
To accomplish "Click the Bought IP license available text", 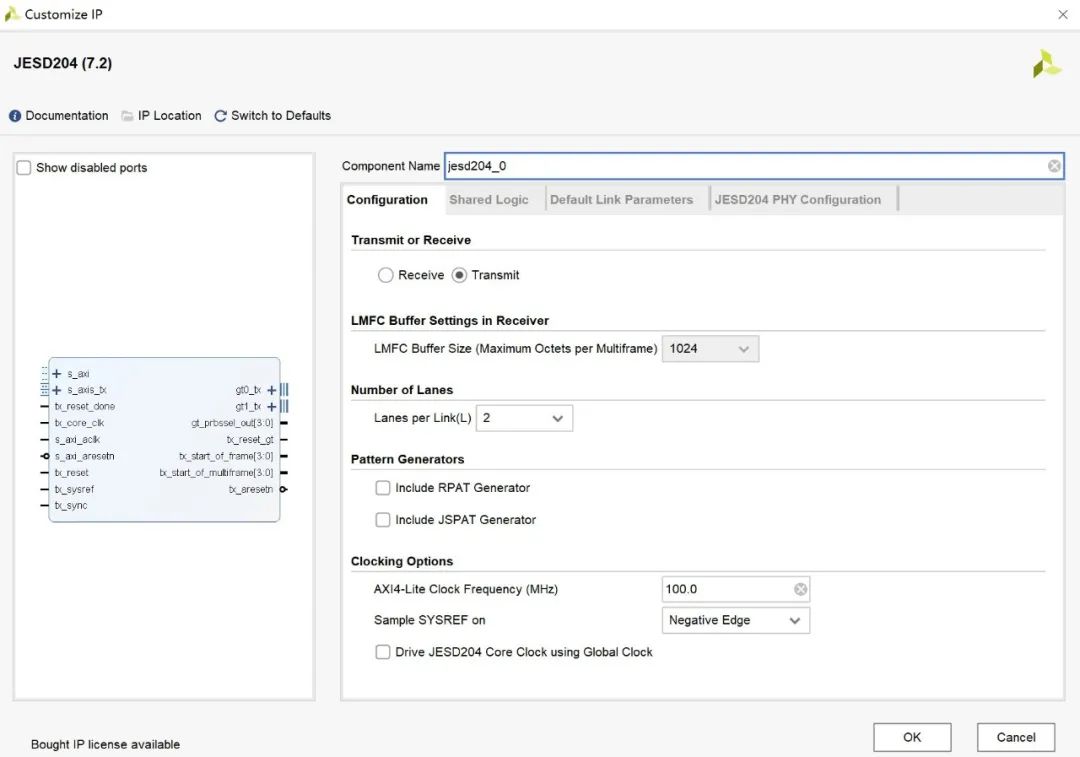I will (105, 745).
